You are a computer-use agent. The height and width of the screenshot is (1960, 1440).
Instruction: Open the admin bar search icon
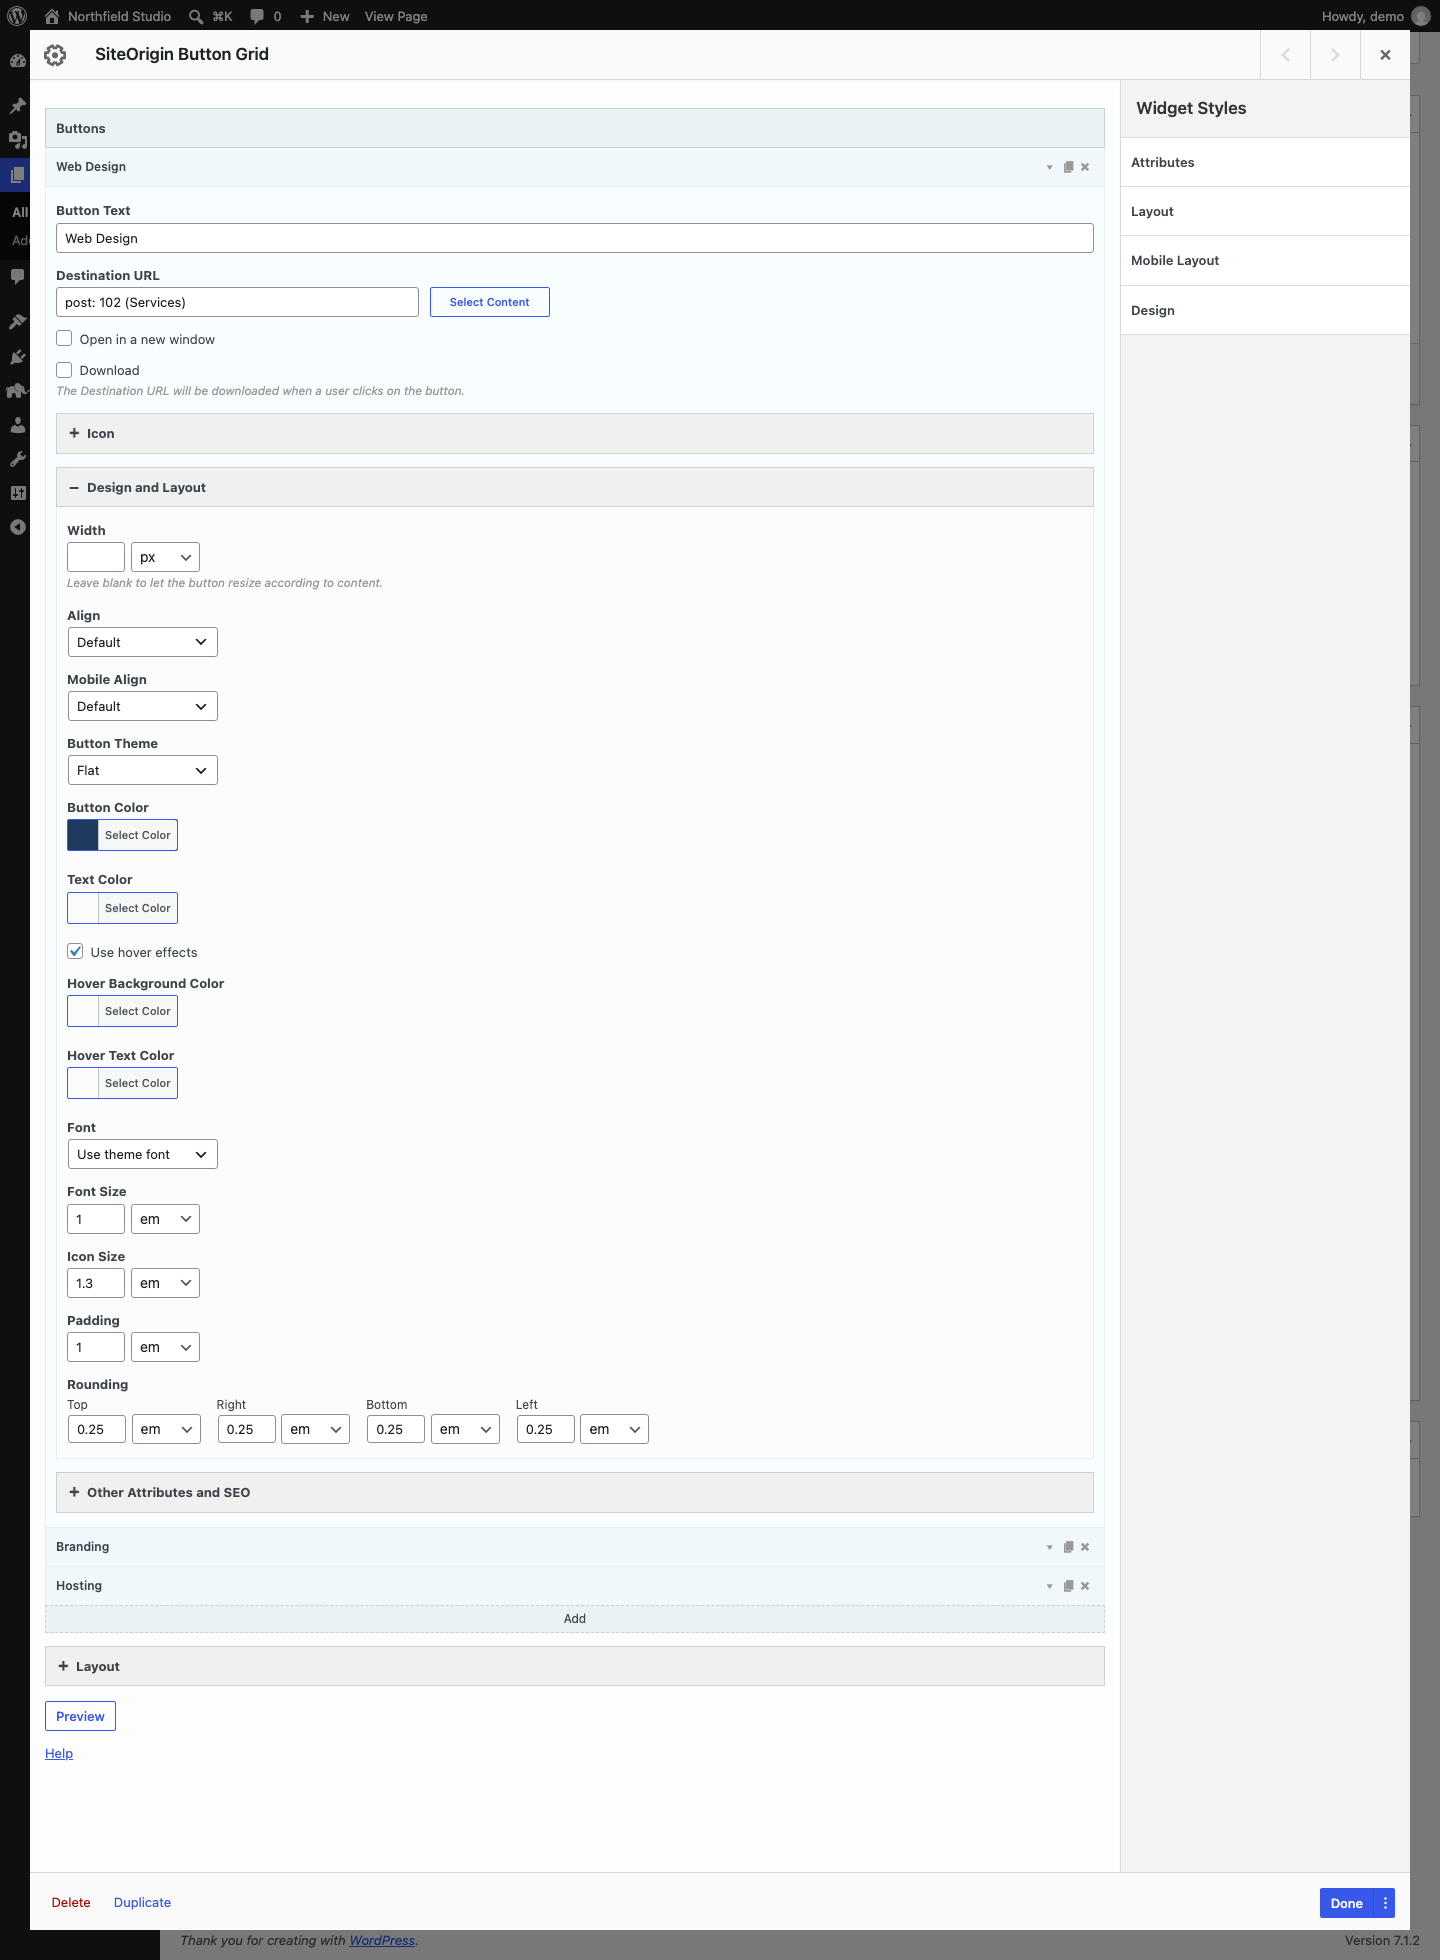[196, 16]
